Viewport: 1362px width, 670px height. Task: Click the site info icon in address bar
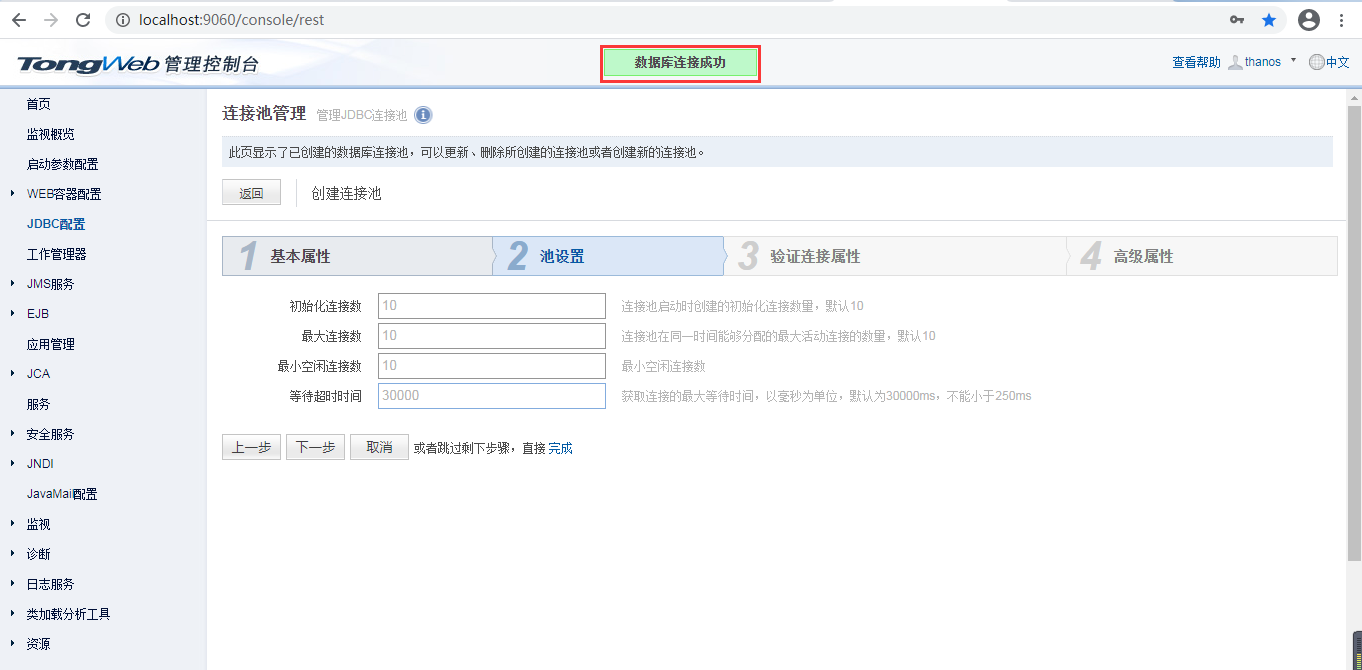pyautogui.click(x=123, y=20)
